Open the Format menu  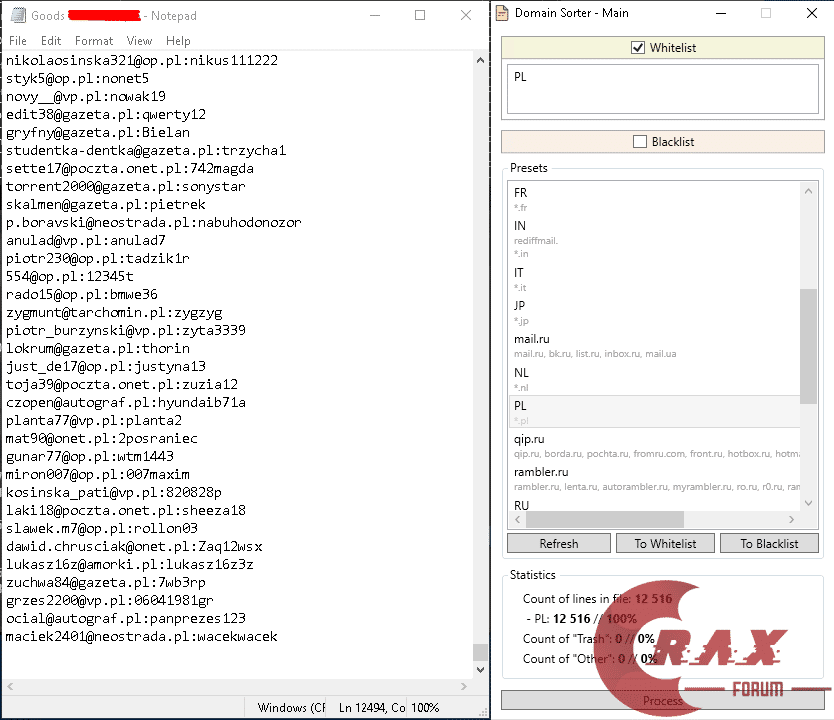pyautogui.click(x=94, y=41)
